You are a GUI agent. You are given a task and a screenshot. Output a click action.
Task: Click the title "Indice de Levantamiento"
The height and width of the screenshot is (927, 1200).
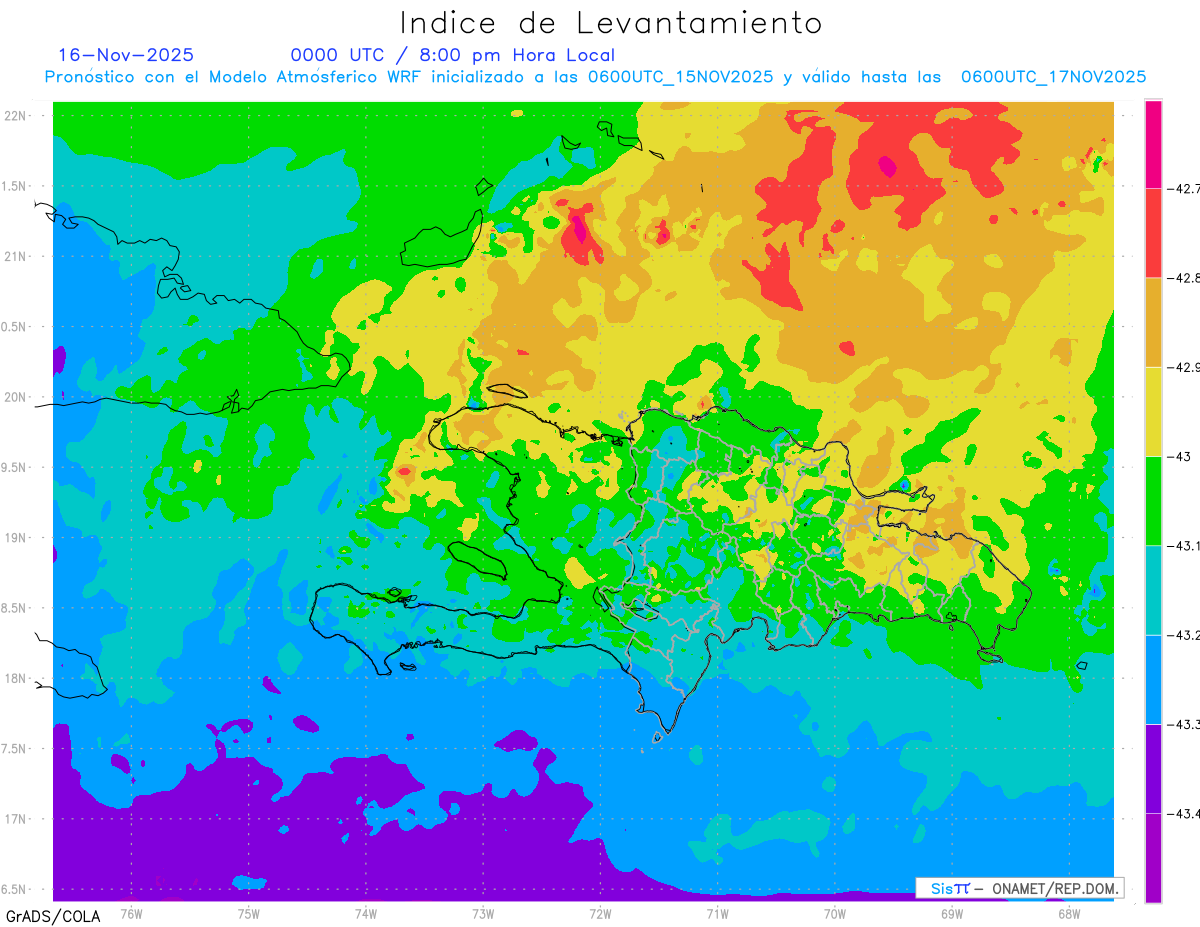coord(611,23)
